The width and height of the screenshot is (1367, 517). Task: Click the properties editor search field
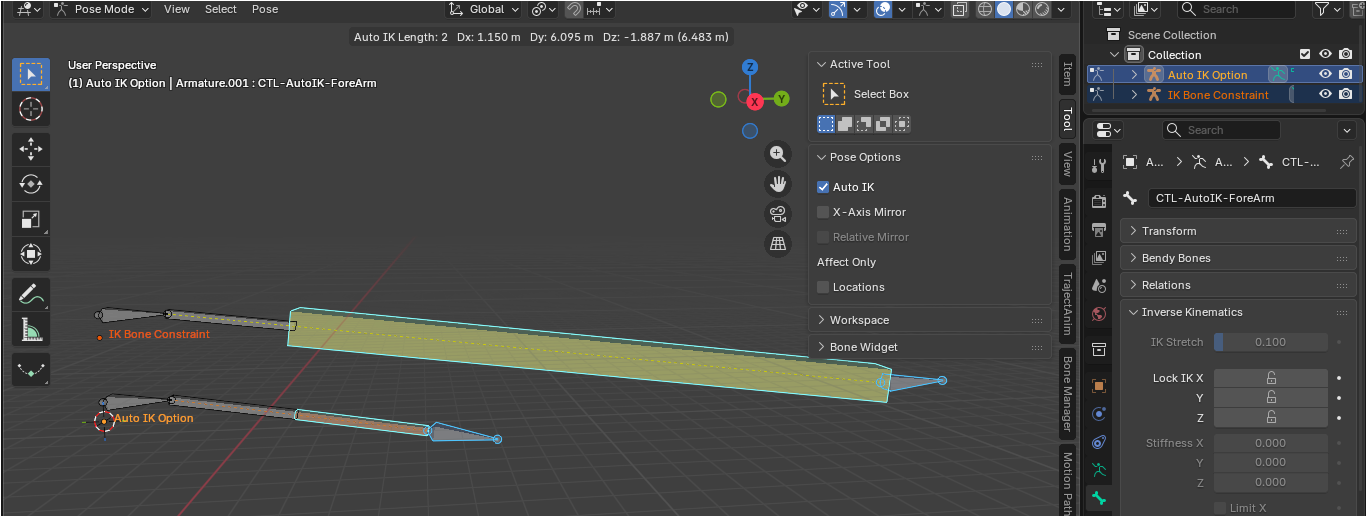[1221, 130]
